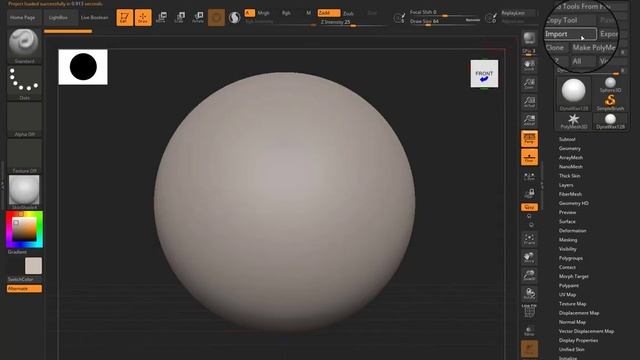Screen dimensions: 640x360
Task: Expand the Display Properties section
Action: (578, 340)
